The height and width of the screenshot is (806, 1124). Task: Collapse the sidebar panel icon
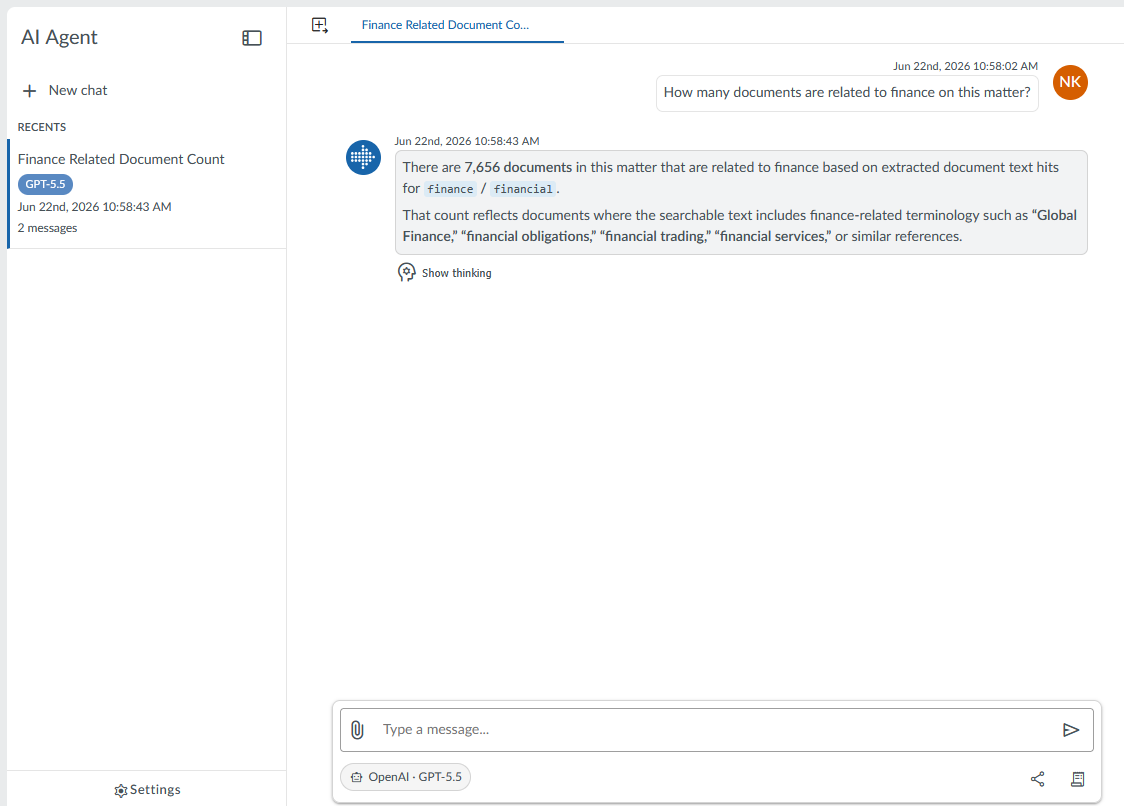click(x=252, y=38)
